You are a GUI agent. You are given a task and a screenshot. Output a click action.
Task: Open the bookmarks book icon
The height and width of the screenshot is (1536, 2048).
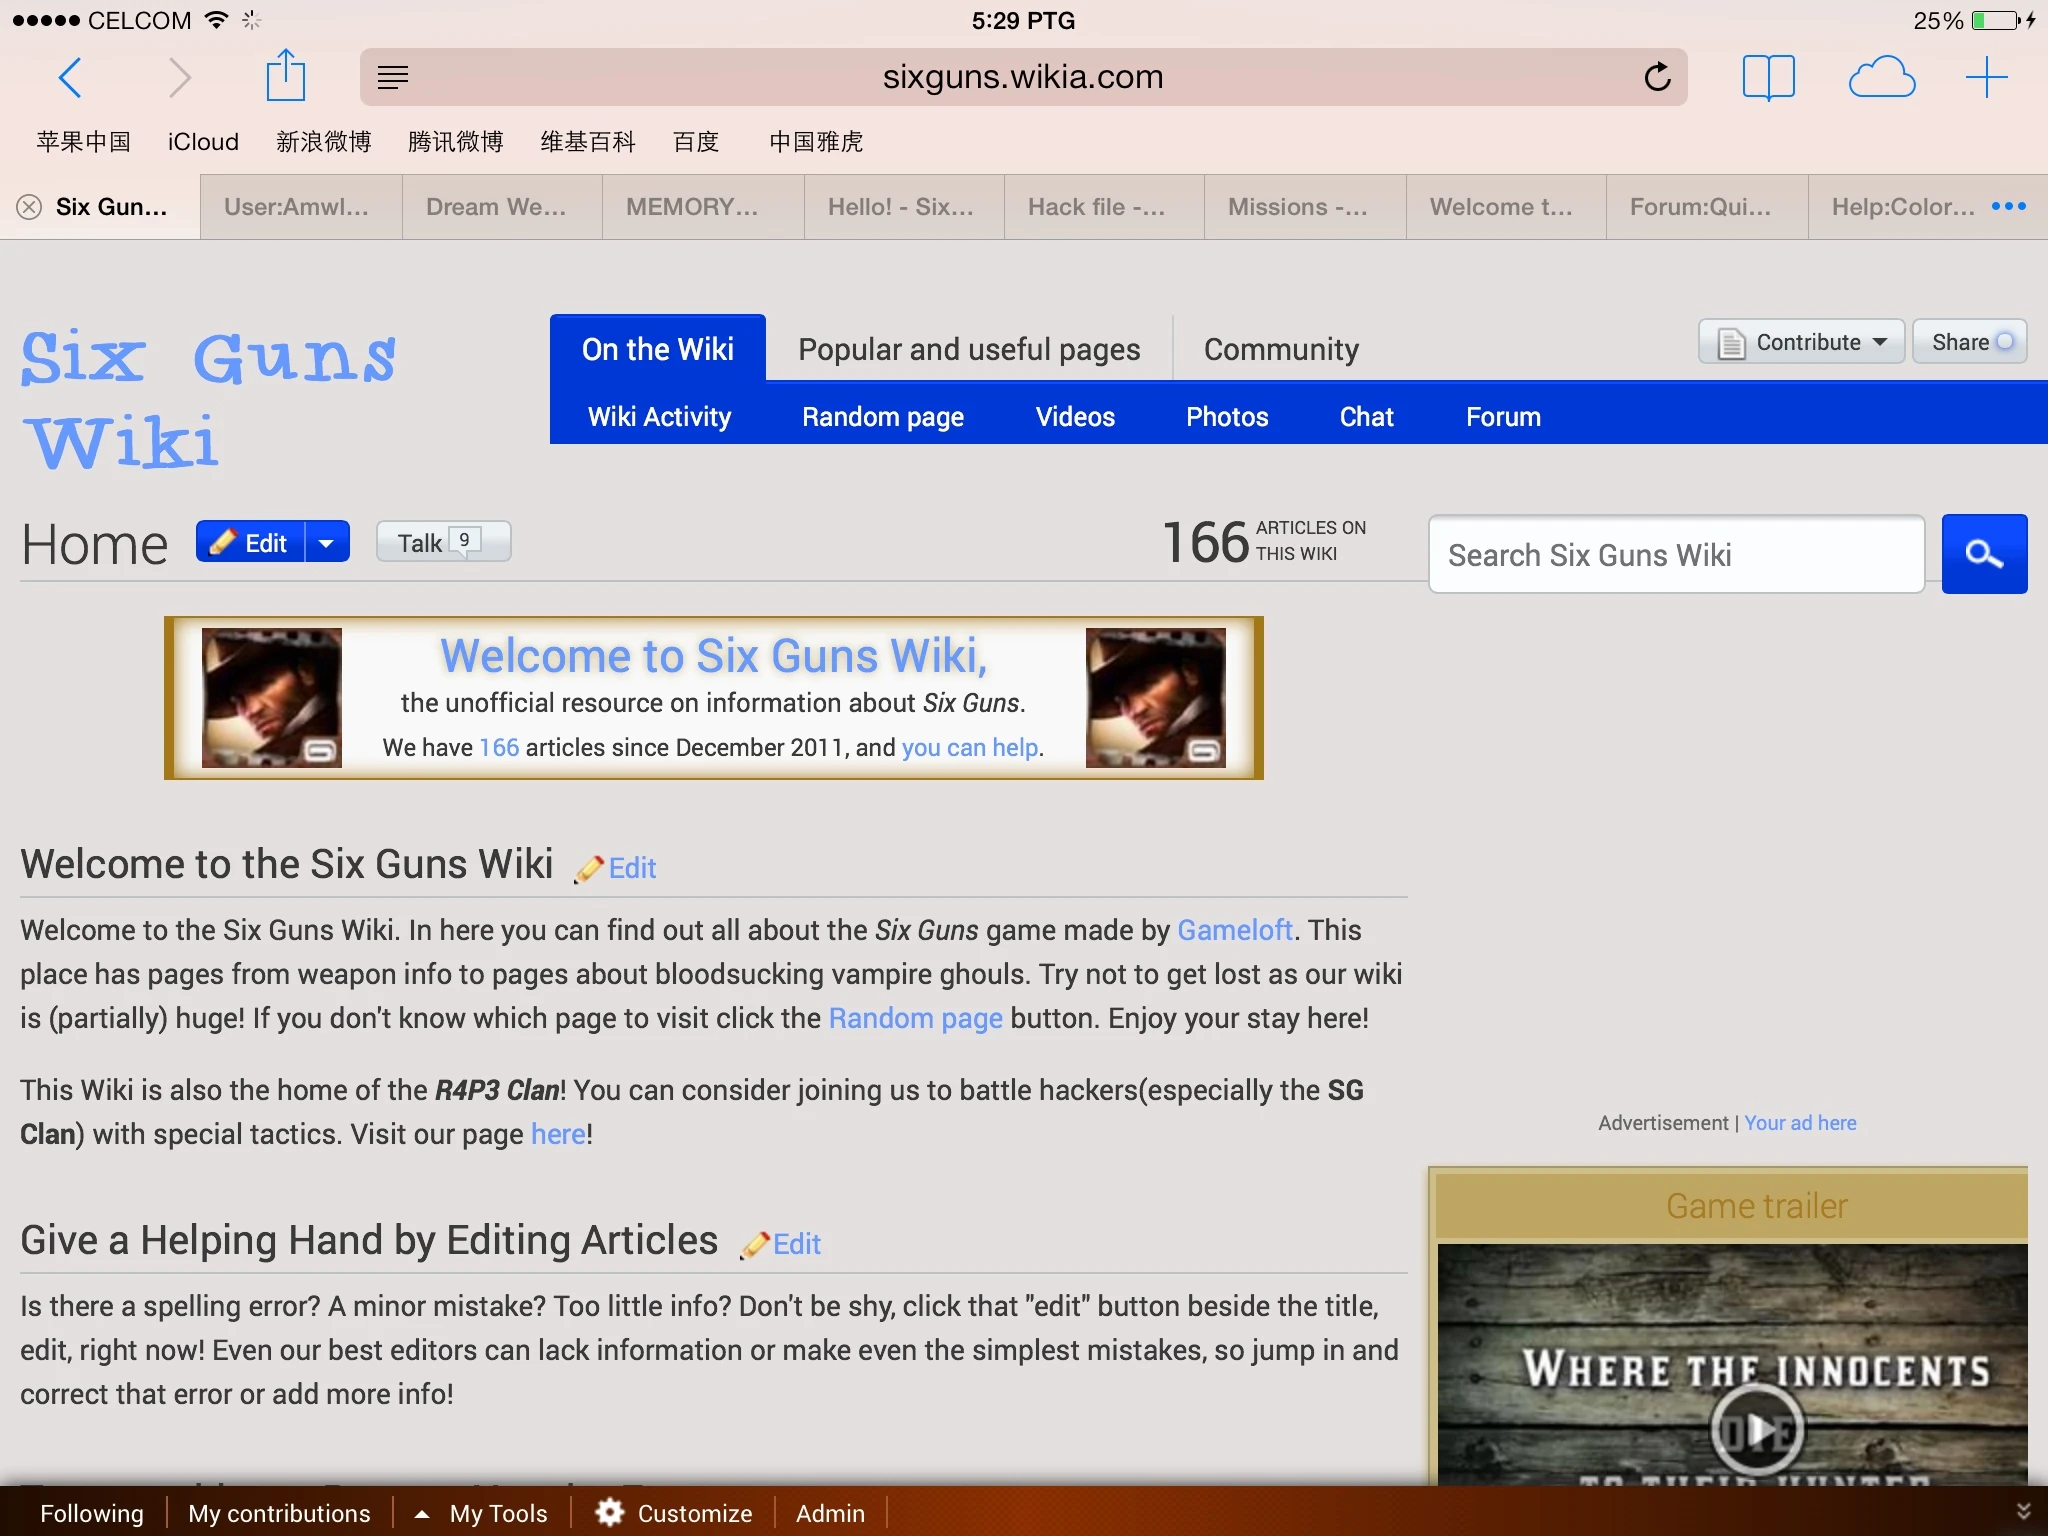pyautogui.click(x=1768, y=77)
